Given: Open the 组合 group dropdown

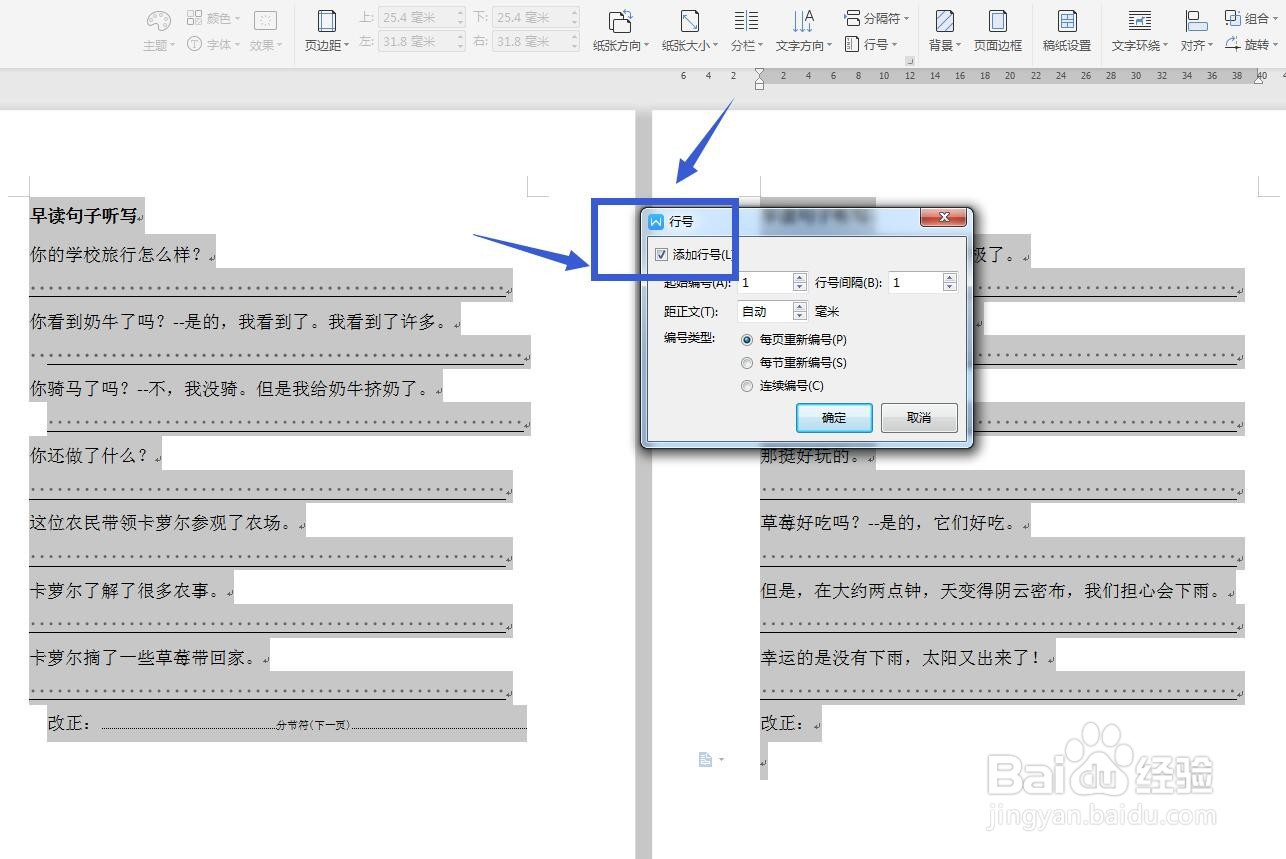Looking at the screenshot, I should [x=1251, y=18].
